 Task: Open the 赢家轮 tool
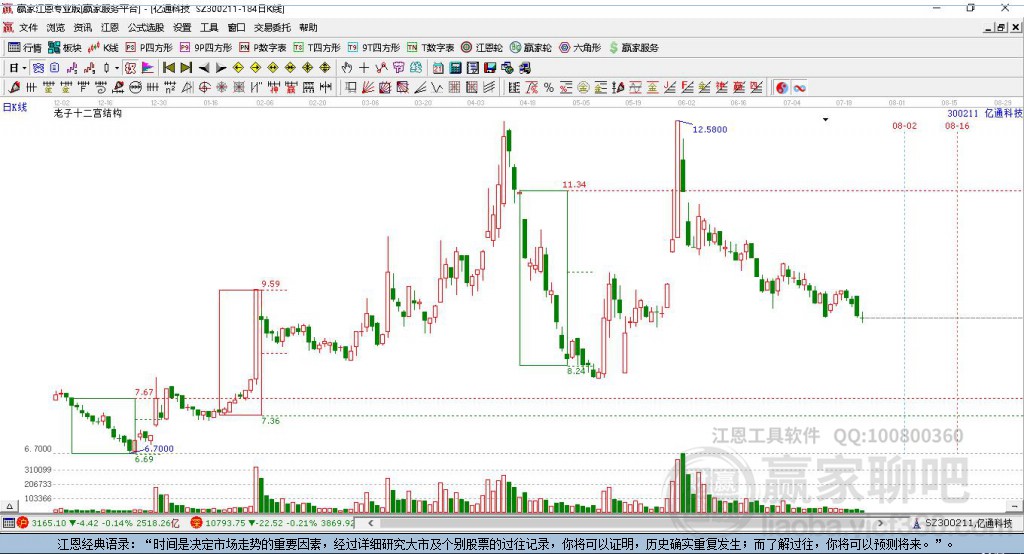point(531,48)
